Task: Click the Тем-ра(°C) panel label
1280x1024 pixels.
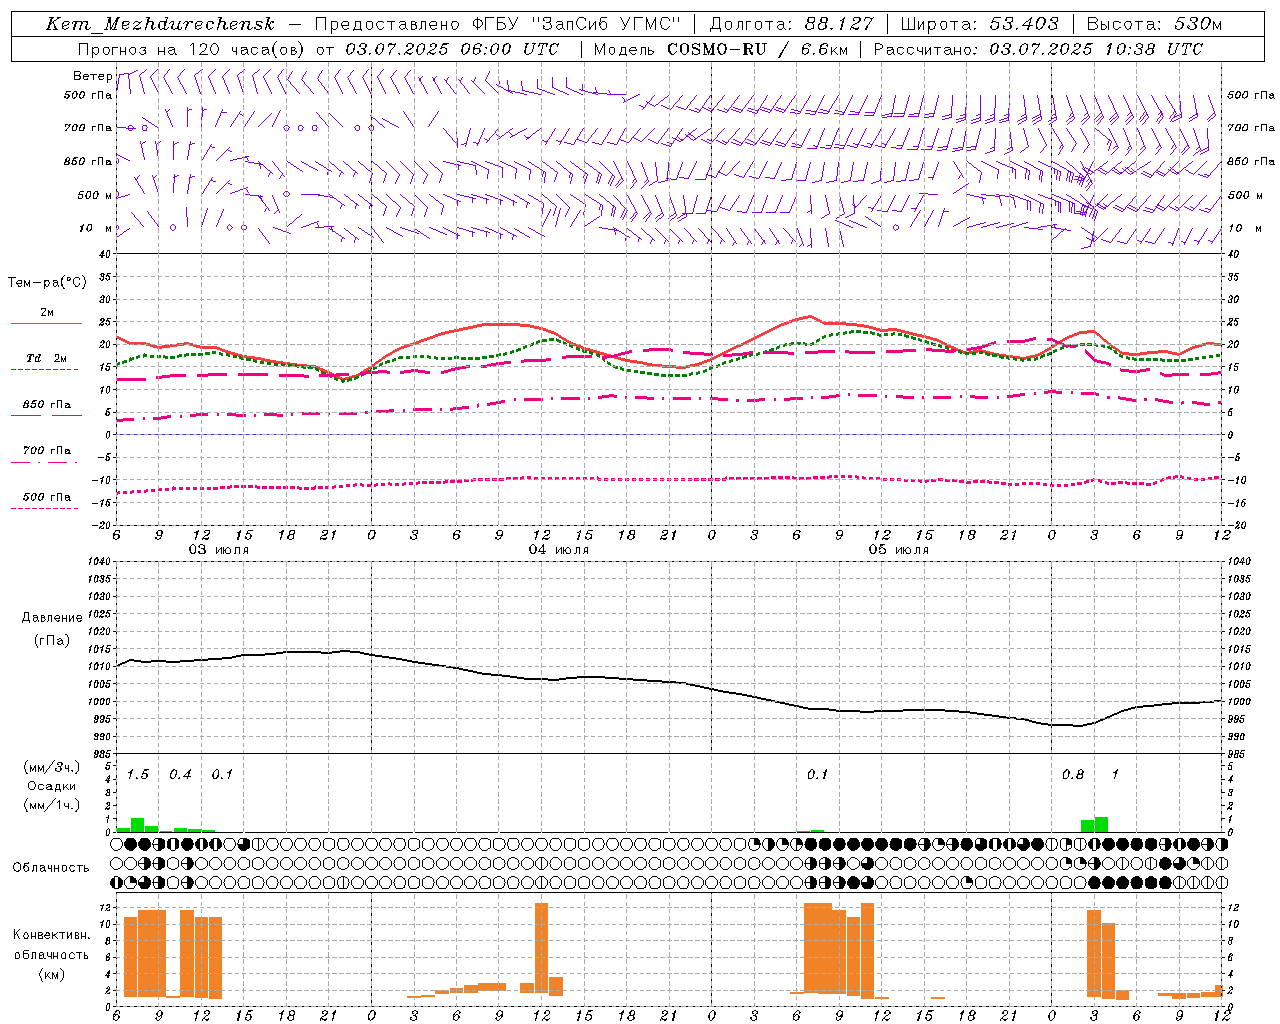Action: [47, 283]
